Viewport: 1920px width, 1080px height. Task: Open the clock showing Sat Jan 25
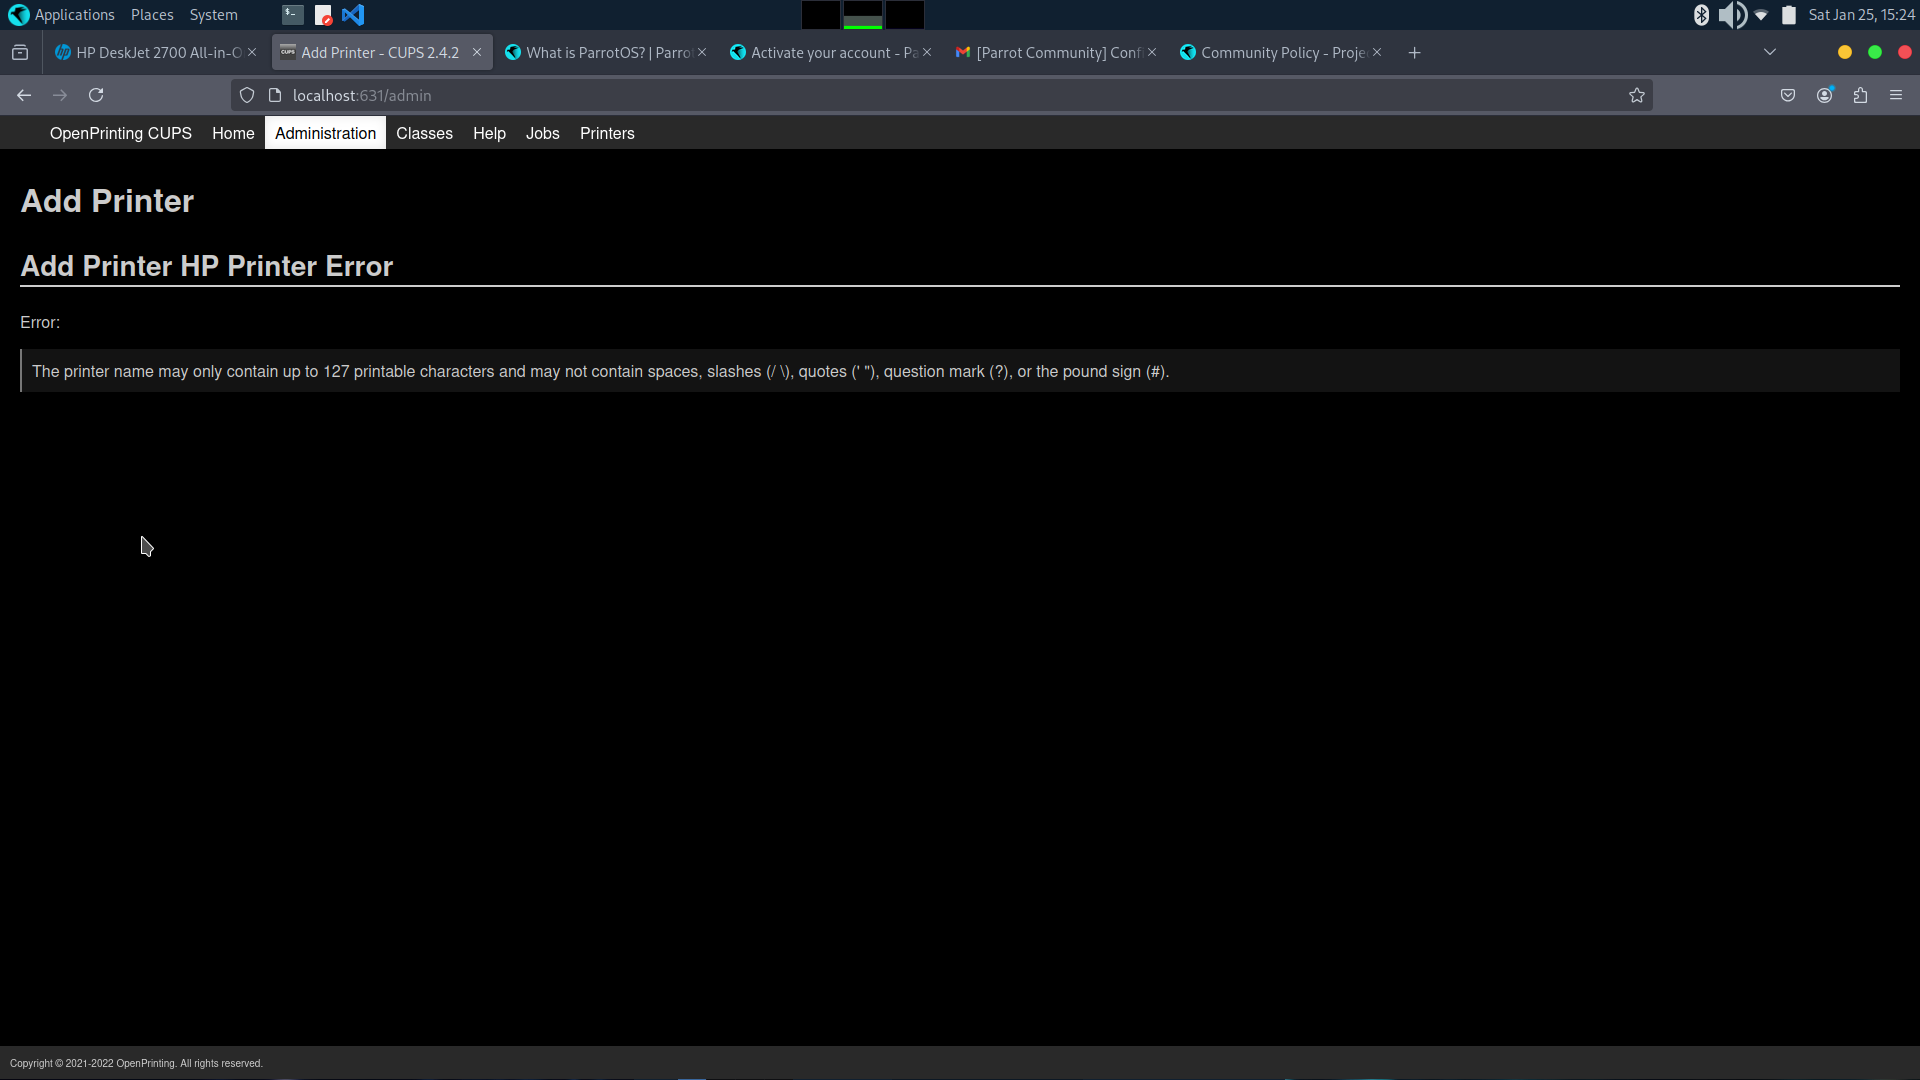coord(1861,15)
